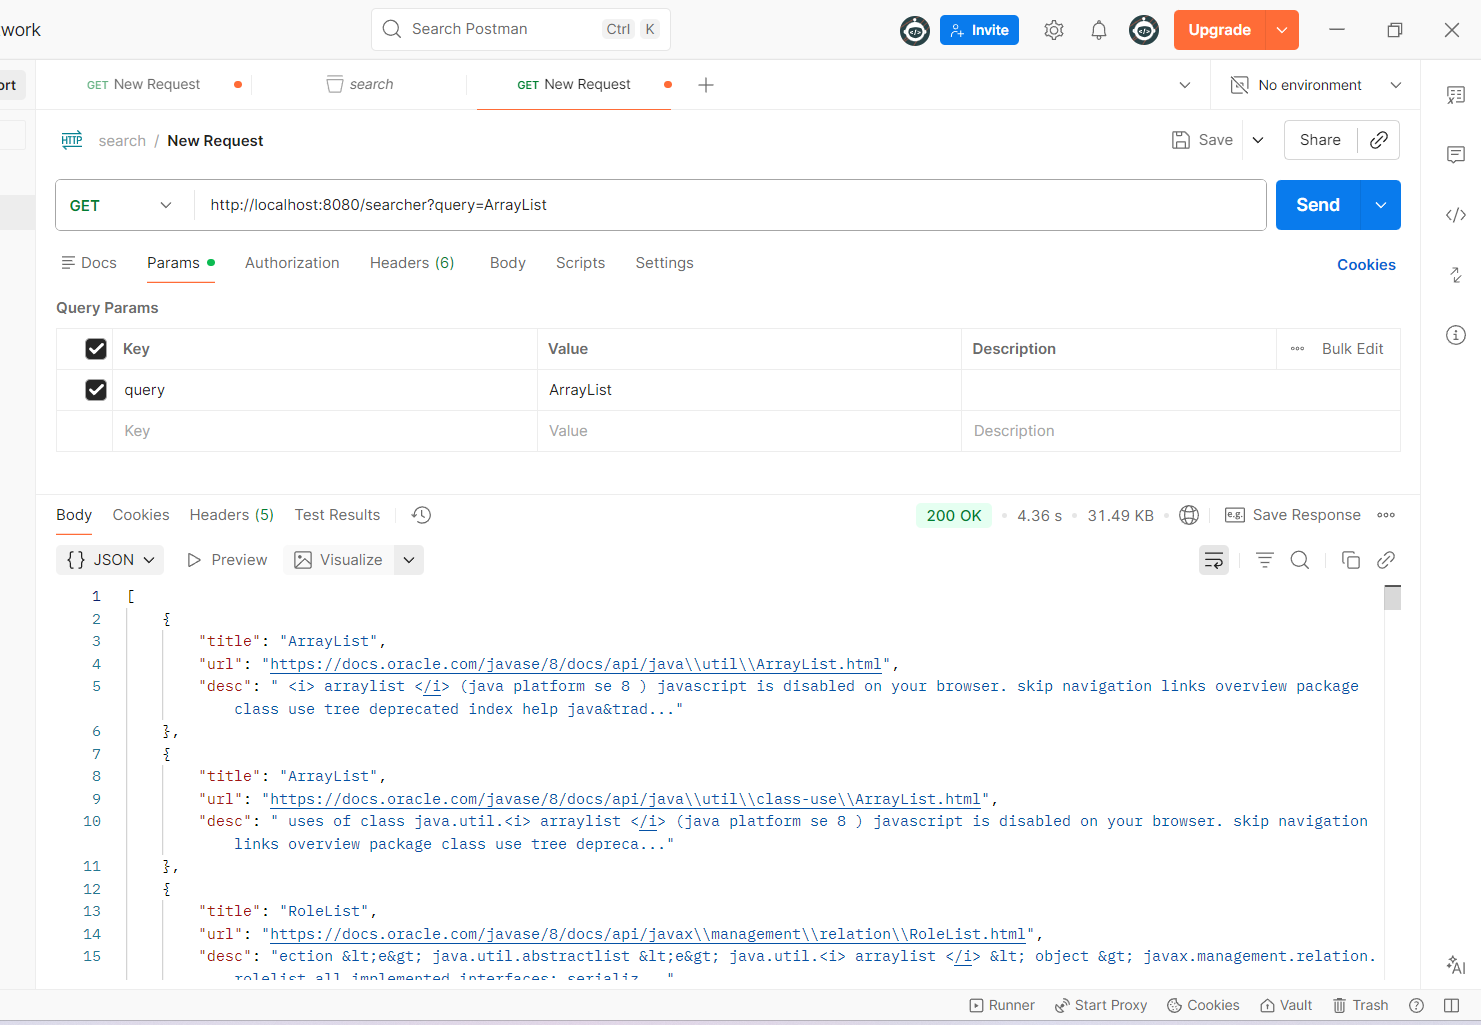Viewport: 1481px width, 1025px height.
Task: Show Preview of response
Action: (228, 560)
